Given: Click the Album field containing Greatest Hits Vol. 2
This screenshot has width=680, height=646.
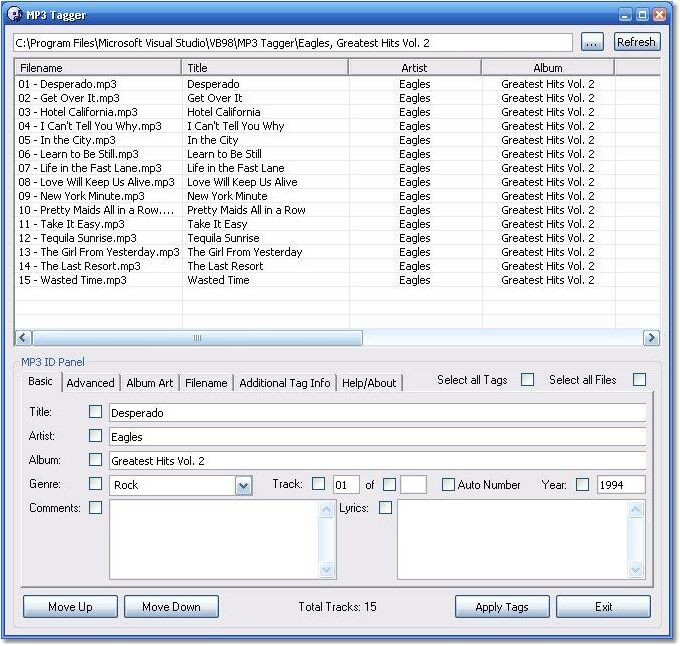Looking at the screenshot, I should pyautogui.click(x=377, y=460).
